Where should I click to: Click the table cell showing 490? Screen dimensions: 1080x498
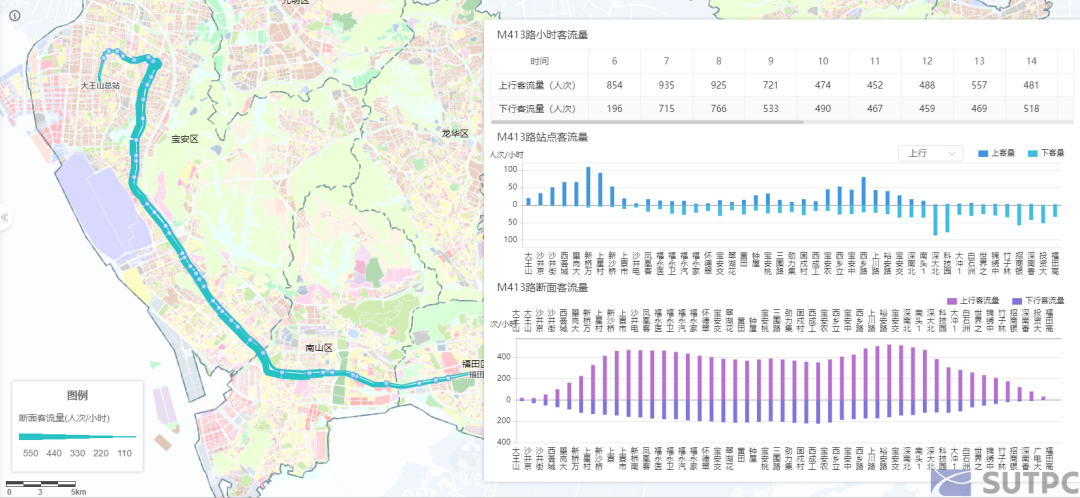tap(823, 108)
